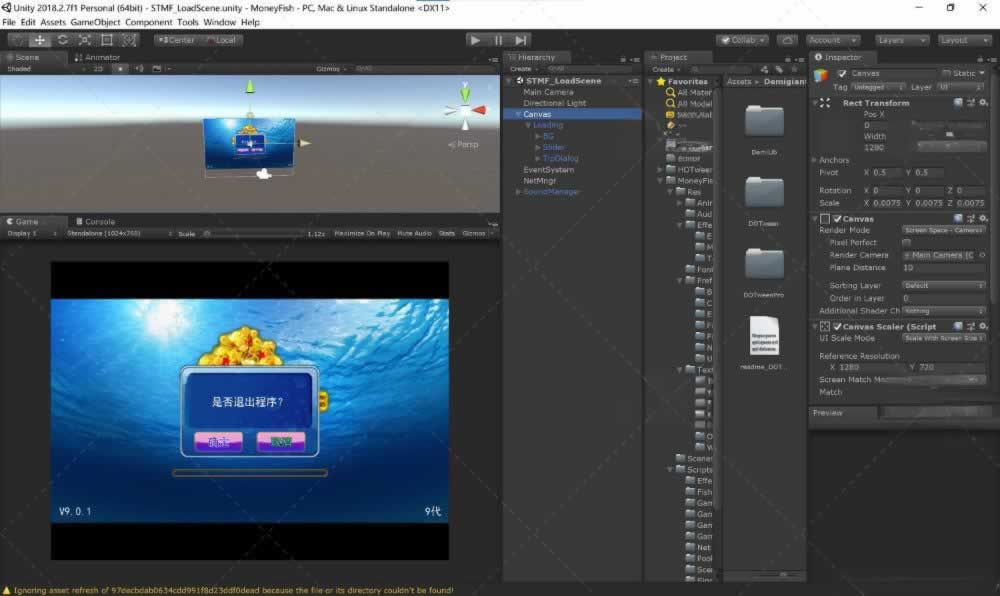Select the Move tool in the toolbar
1000x596 pixels.
click(40, 40)
